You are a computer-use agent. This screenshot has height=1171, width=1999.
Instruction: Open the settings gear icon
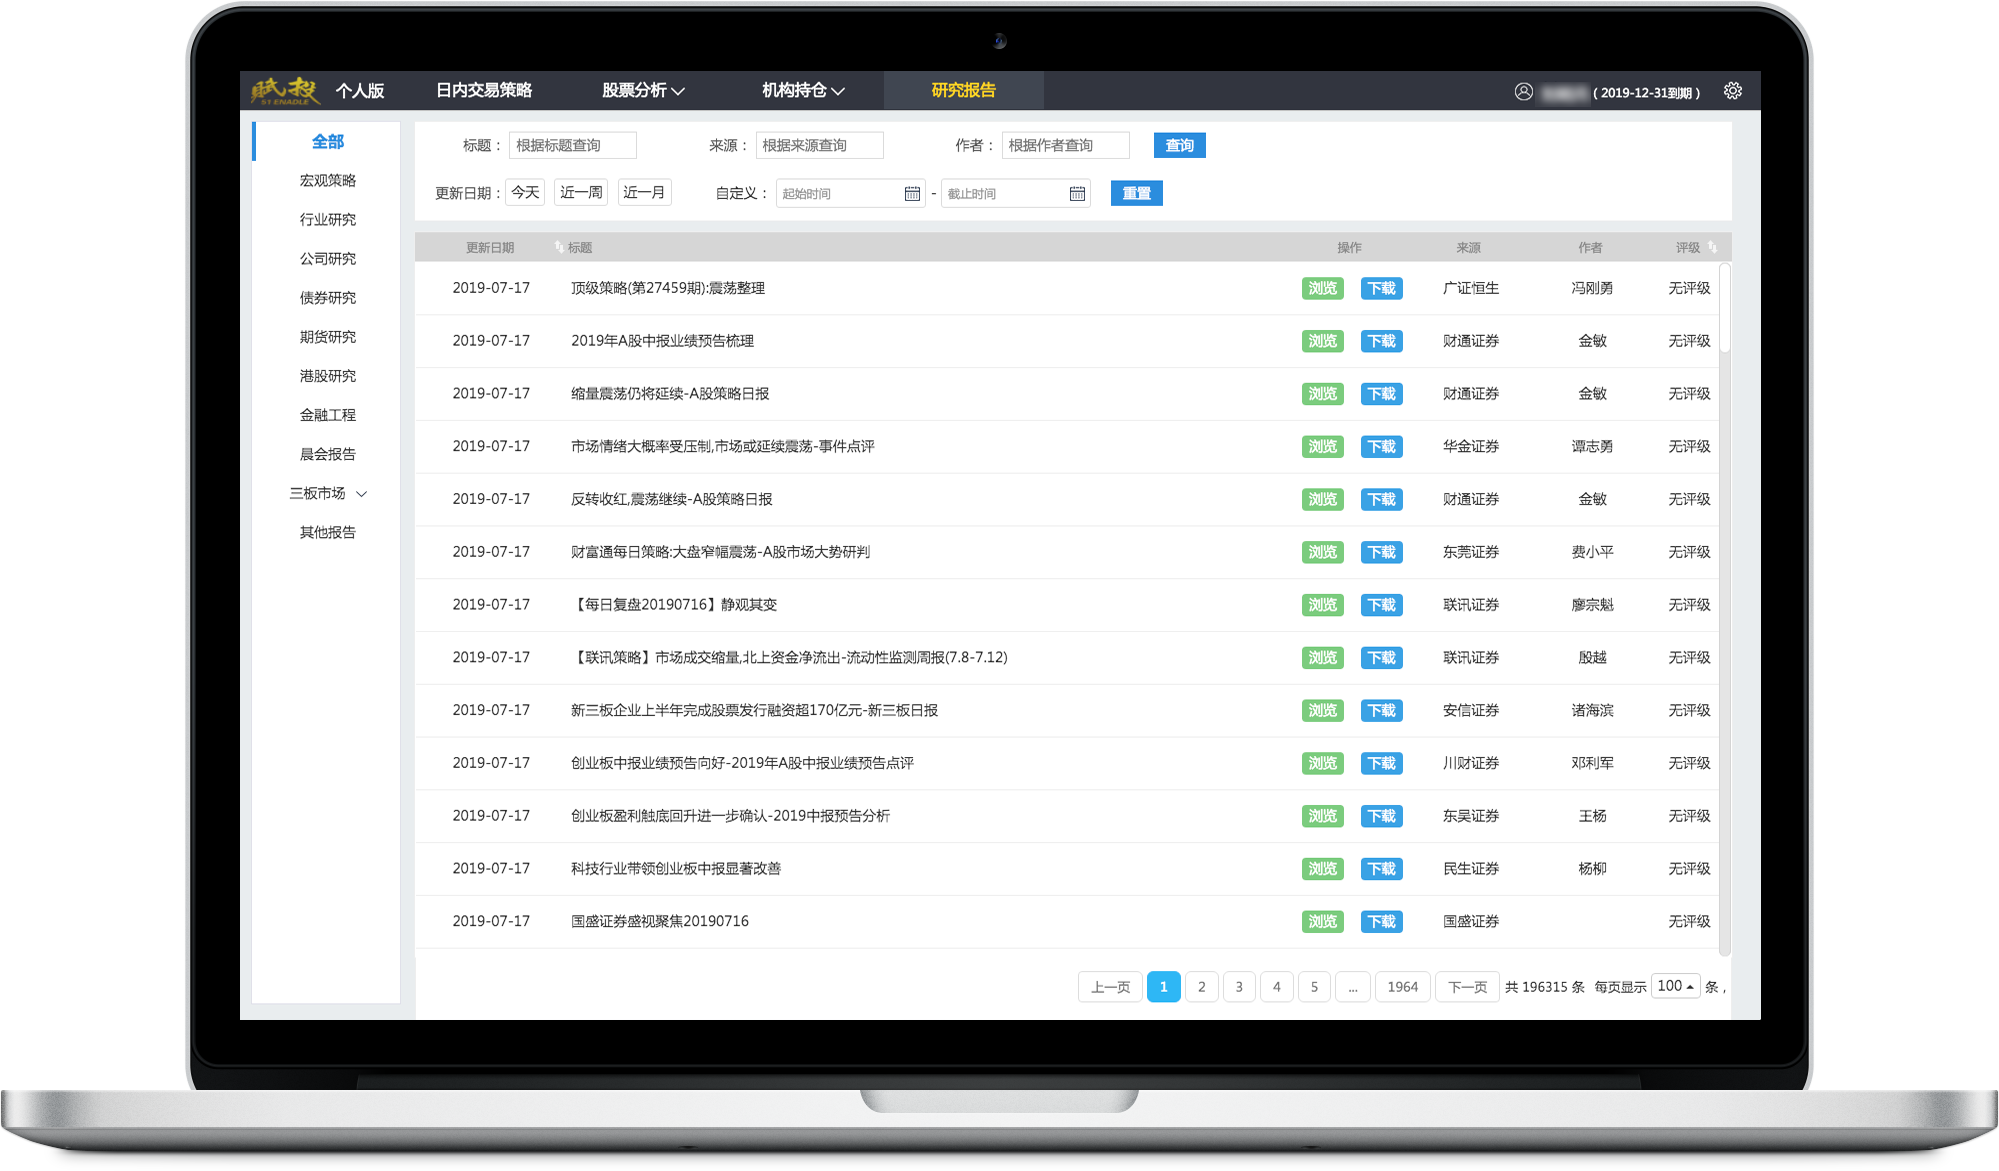coord(1732,91)
